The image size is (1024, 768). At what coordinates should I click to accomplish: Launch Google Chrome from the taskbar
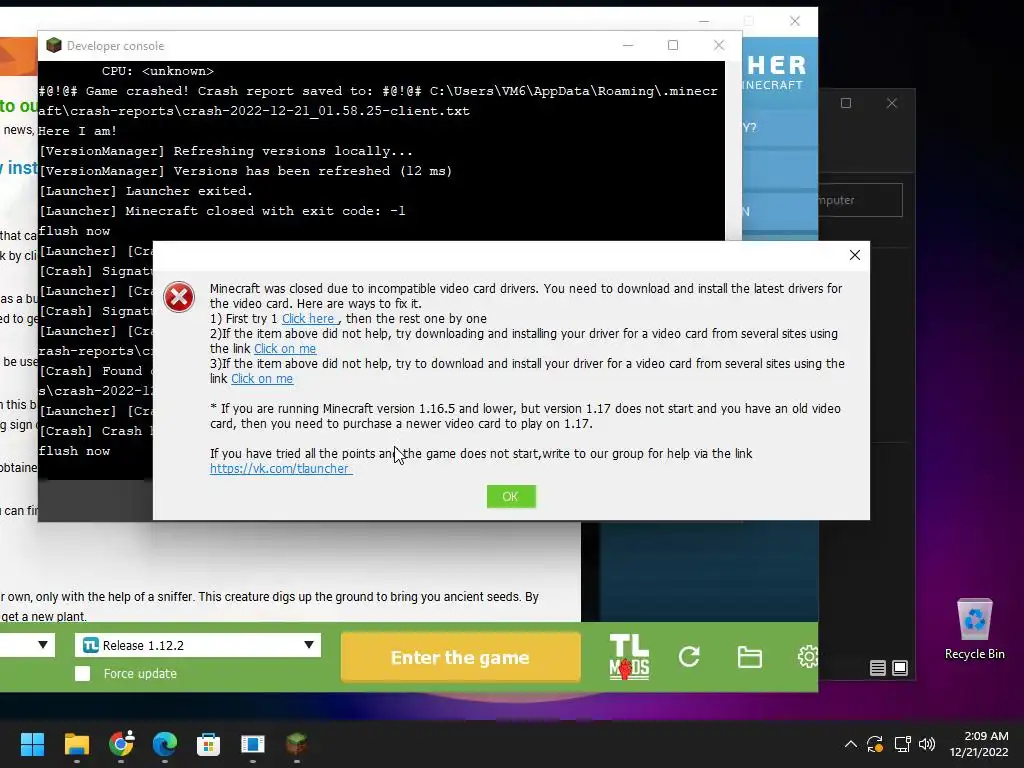point(121,744)
